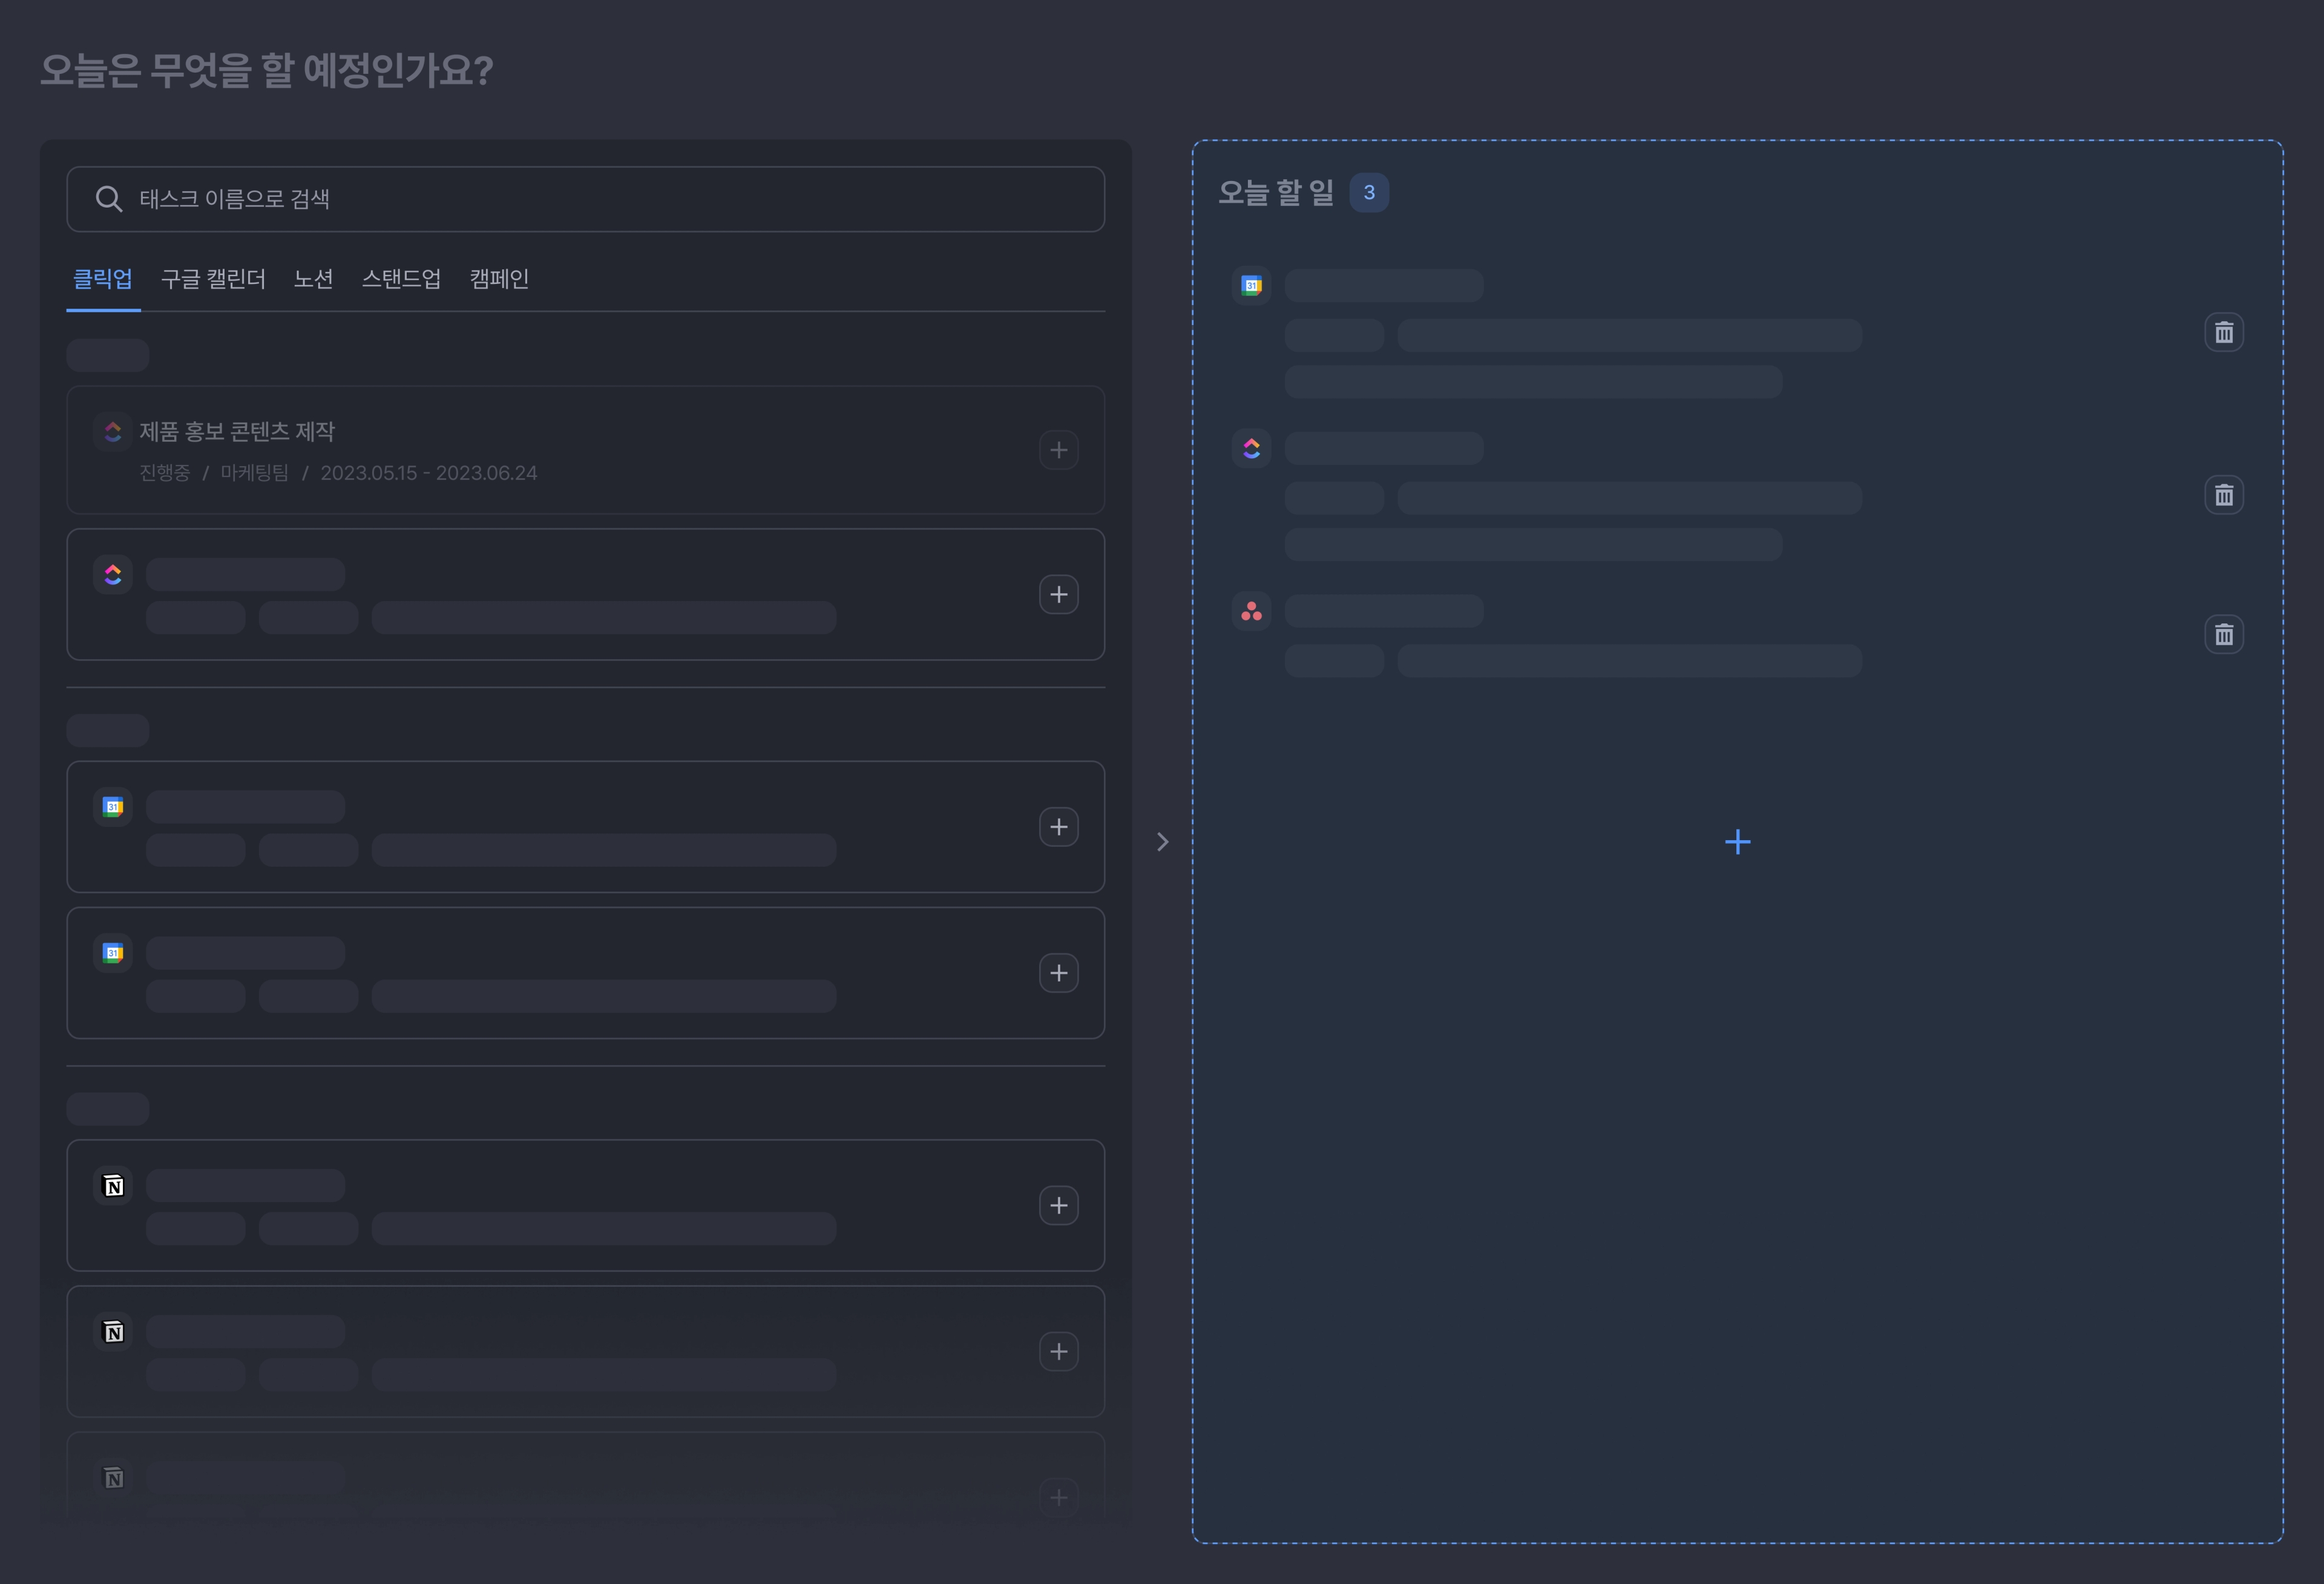
Task: Delete the Google Calendar item from 오늘 할 일
Action: tap(2224, 332)
